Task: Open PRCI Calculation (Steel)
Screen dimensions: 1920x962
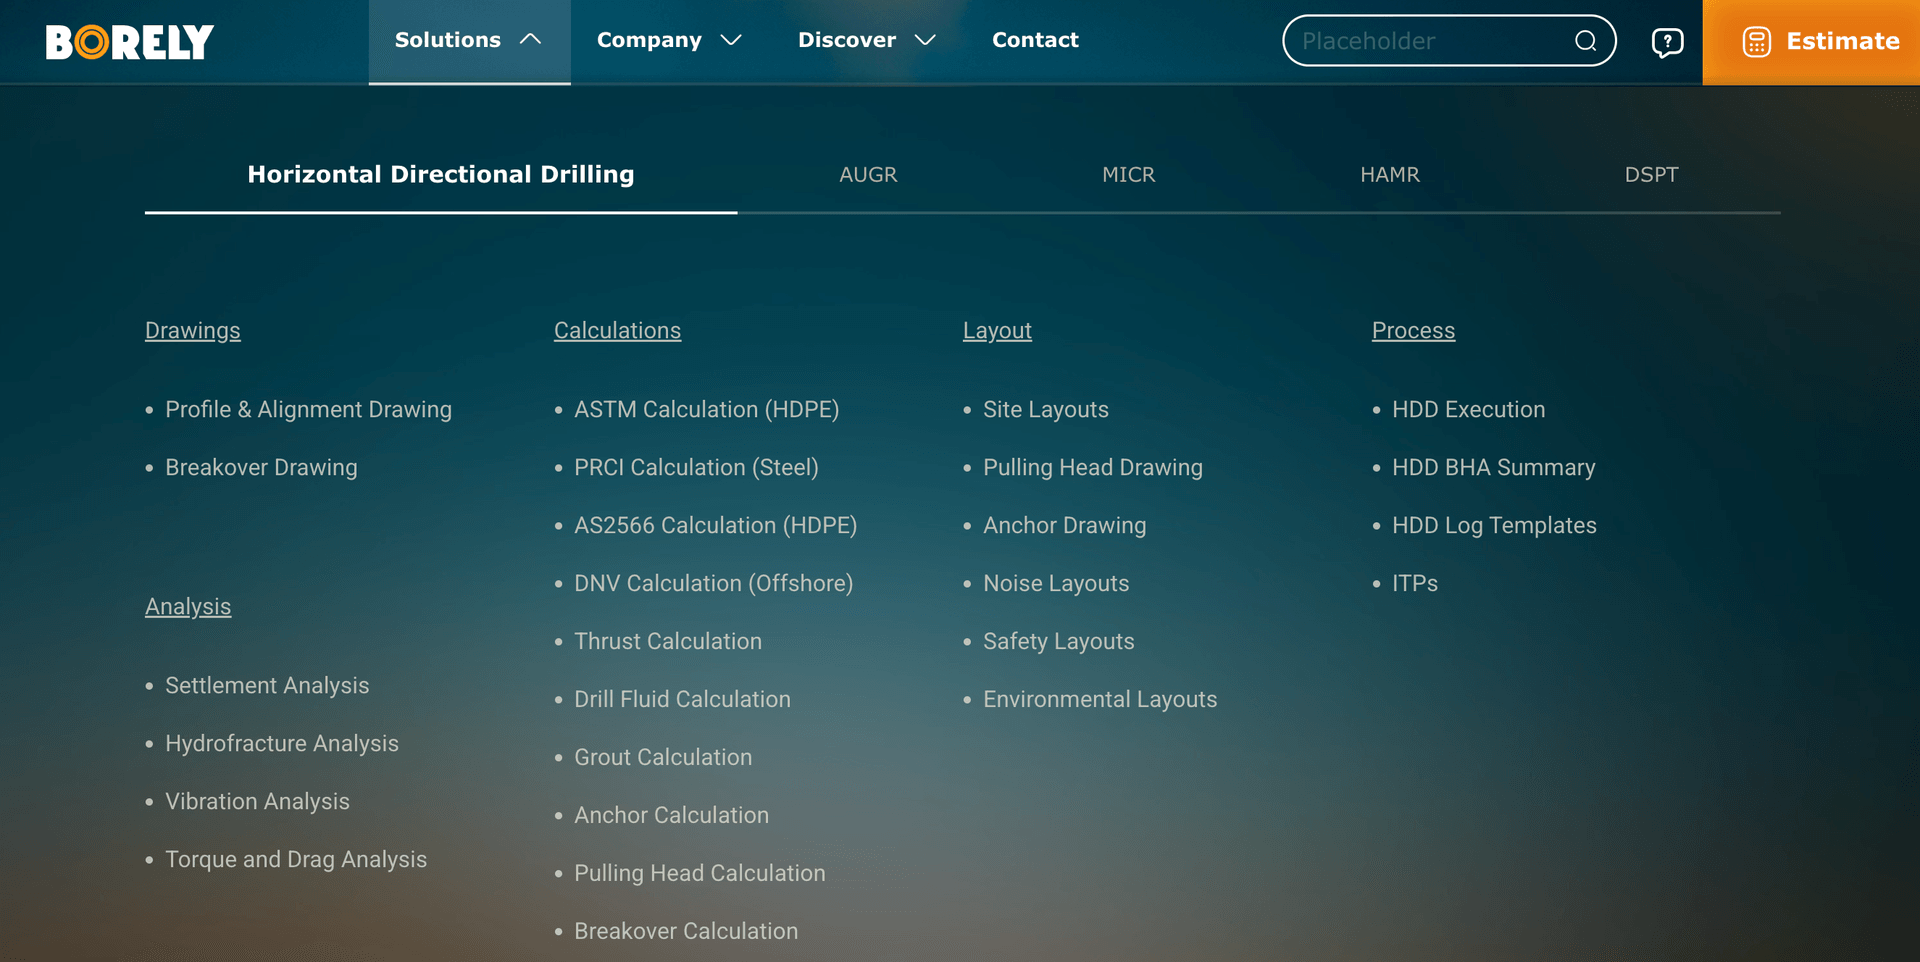Action: click(x=696, y=468)
